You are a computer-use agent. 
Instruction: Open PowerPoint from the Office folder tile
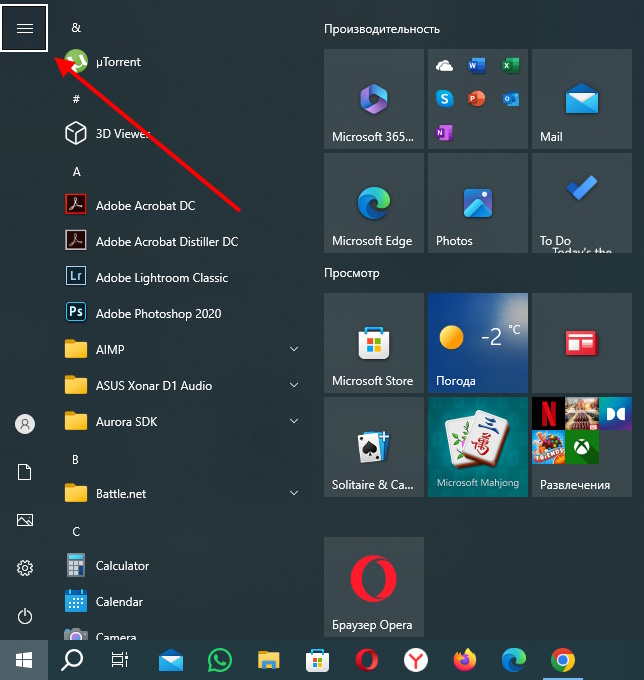477,99
